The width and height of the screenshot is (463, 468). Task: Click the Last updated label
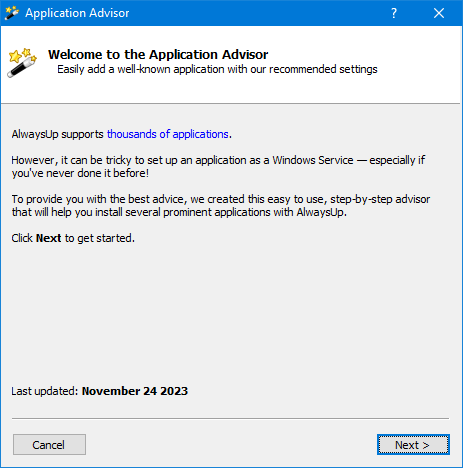[x=45, y=391]
